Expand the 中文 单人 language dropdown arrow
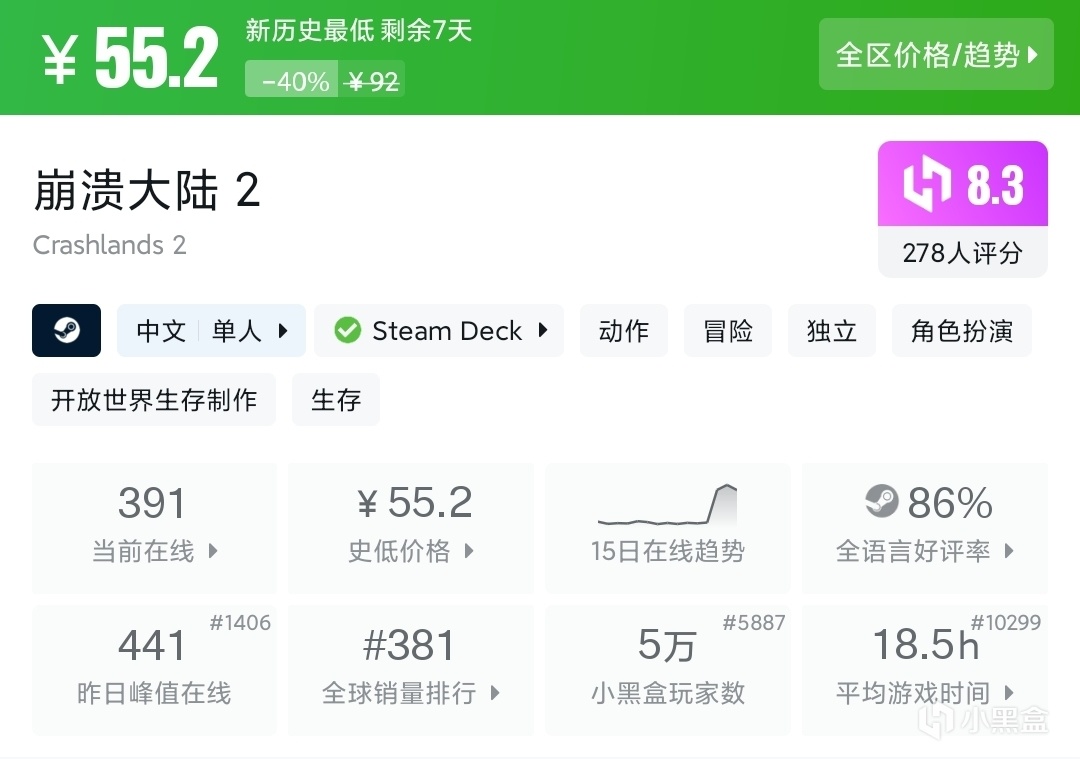1080x759 pixels. tap(283, 331)
